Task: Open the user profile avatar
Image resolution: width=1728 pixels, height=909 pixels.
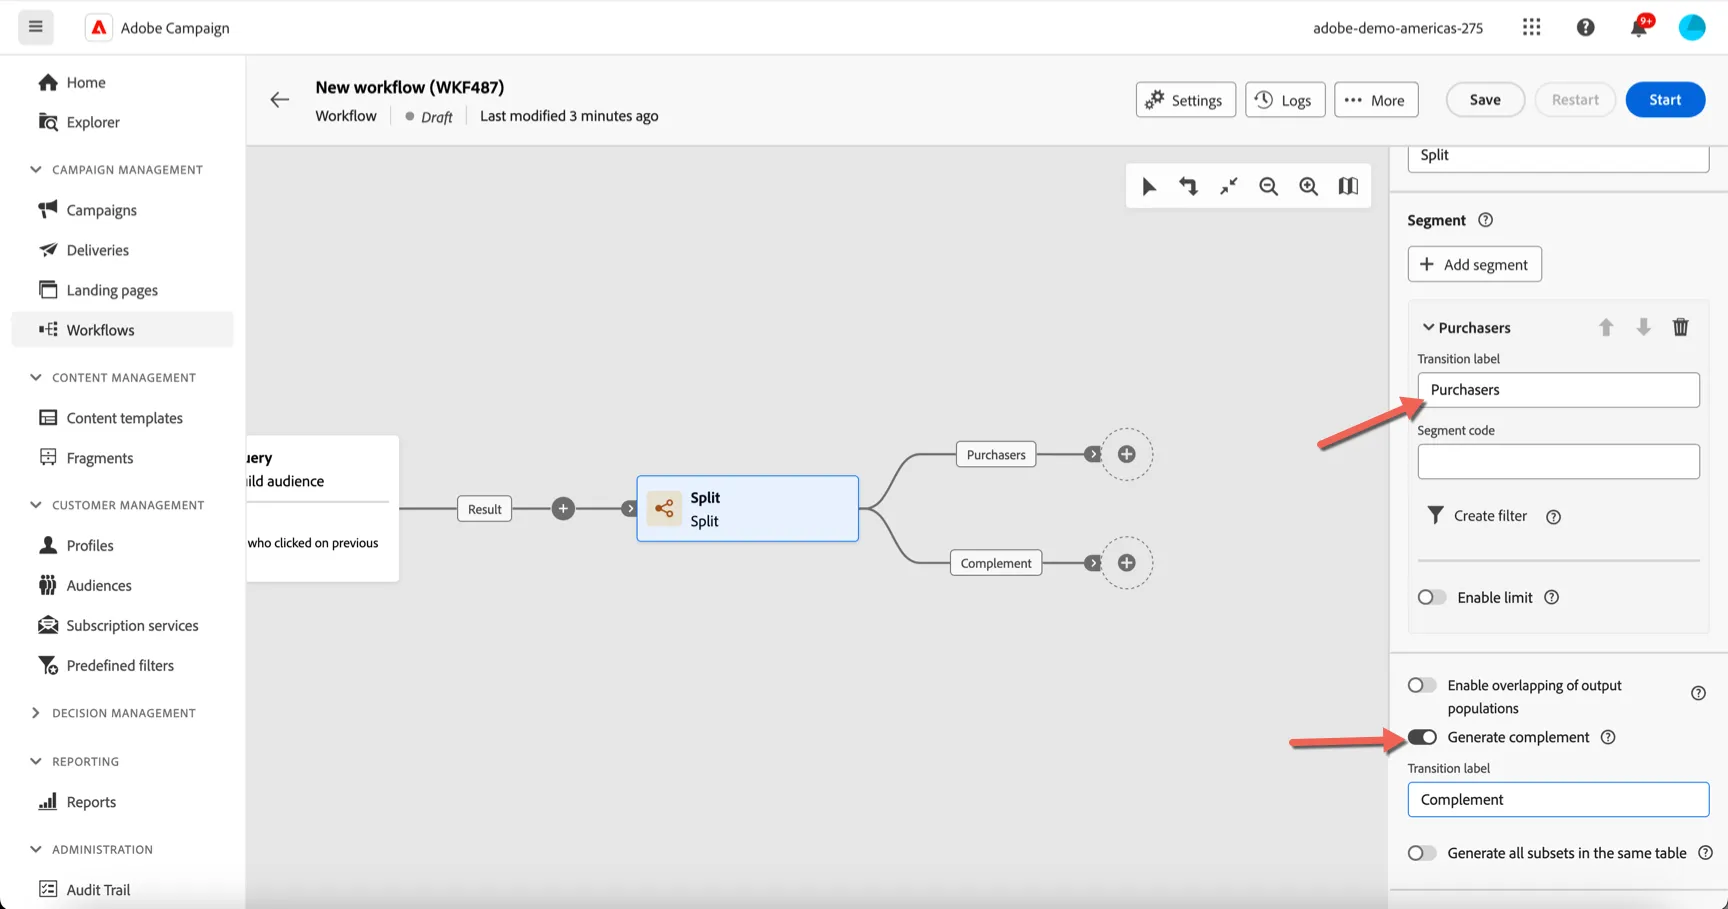Action: (x=1692, y=27)
